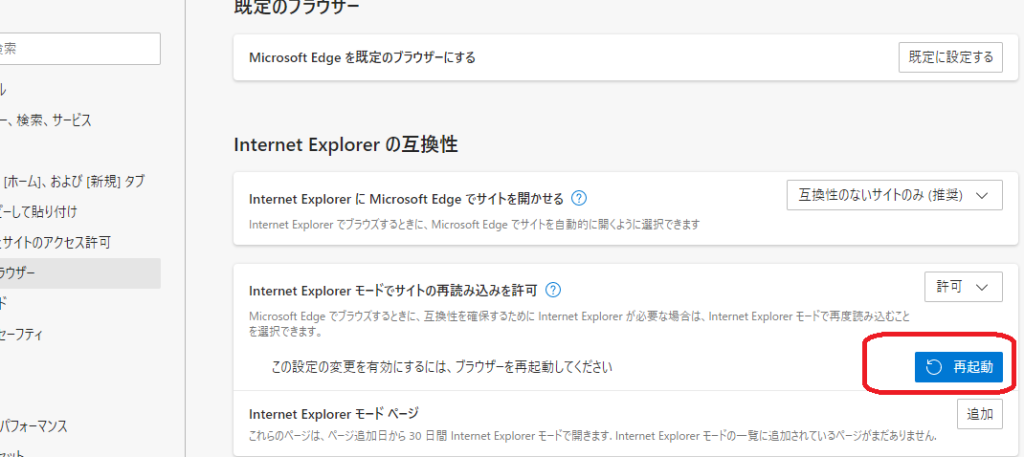Go to サイトのアクセス許可 in the sidebar
Viewport: 1024px width, 457px height.
pyautogui.click(x=55, y=242)
